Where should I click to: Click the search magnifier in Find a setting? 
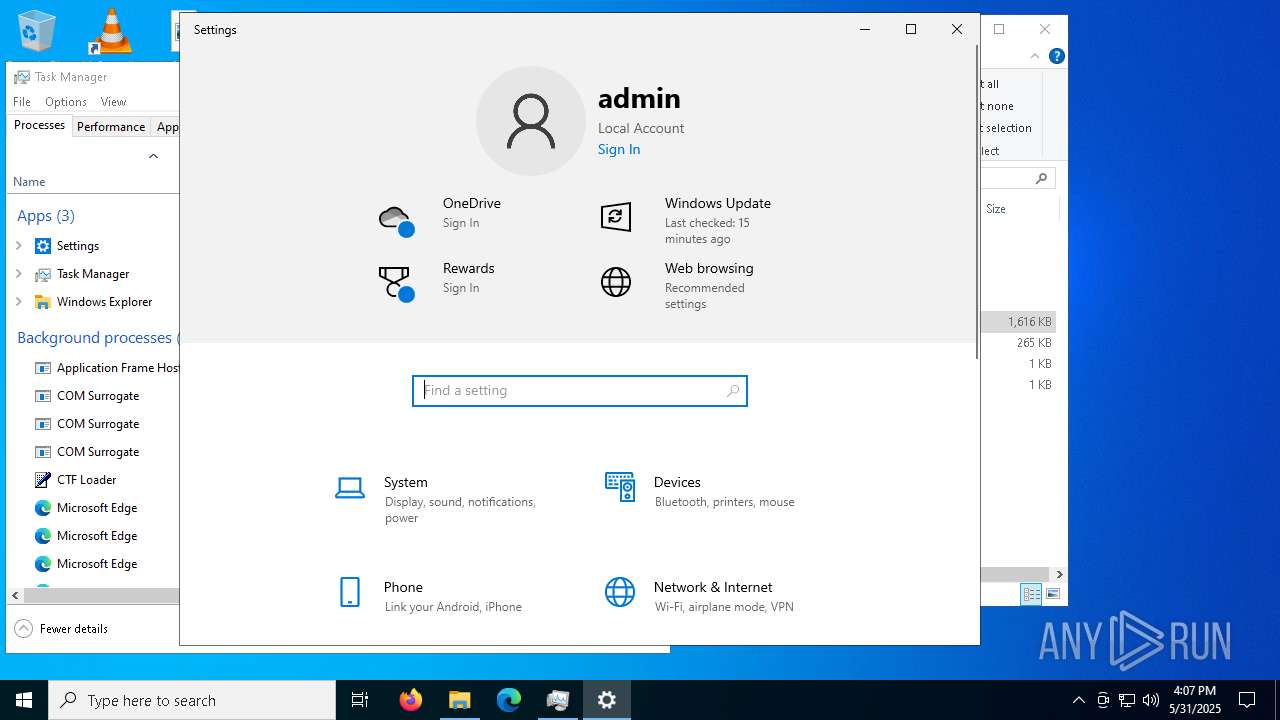(x=733, y=391)
